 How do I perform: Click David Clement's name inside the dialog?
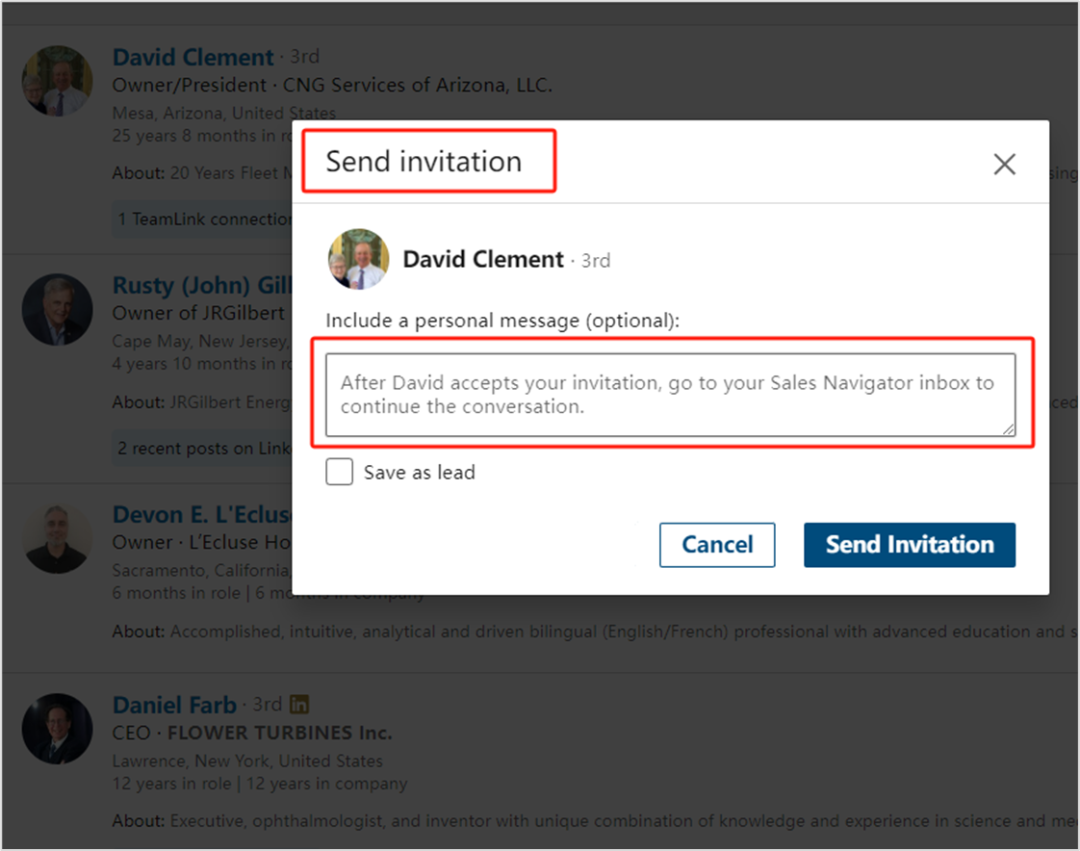(483, 260)
